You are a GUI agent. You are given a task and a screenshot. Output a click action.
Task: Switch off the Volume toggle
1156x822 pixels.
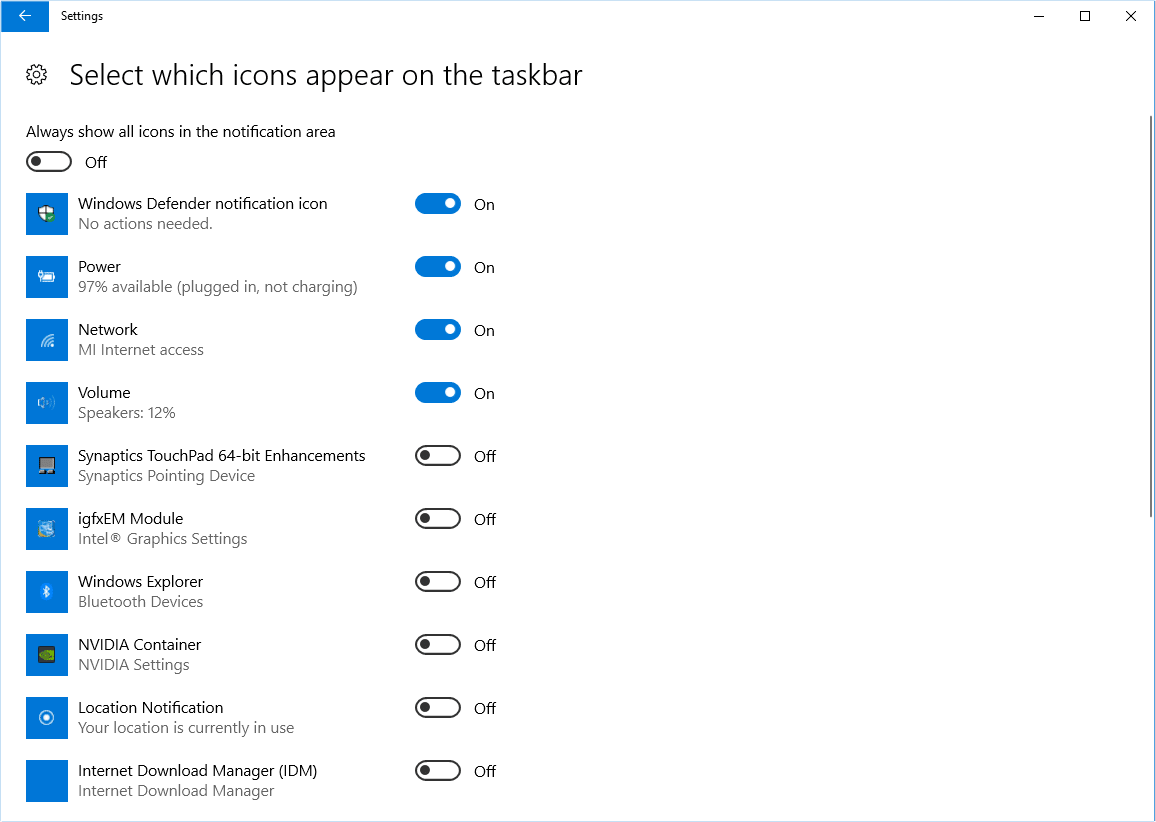point(438,393)
